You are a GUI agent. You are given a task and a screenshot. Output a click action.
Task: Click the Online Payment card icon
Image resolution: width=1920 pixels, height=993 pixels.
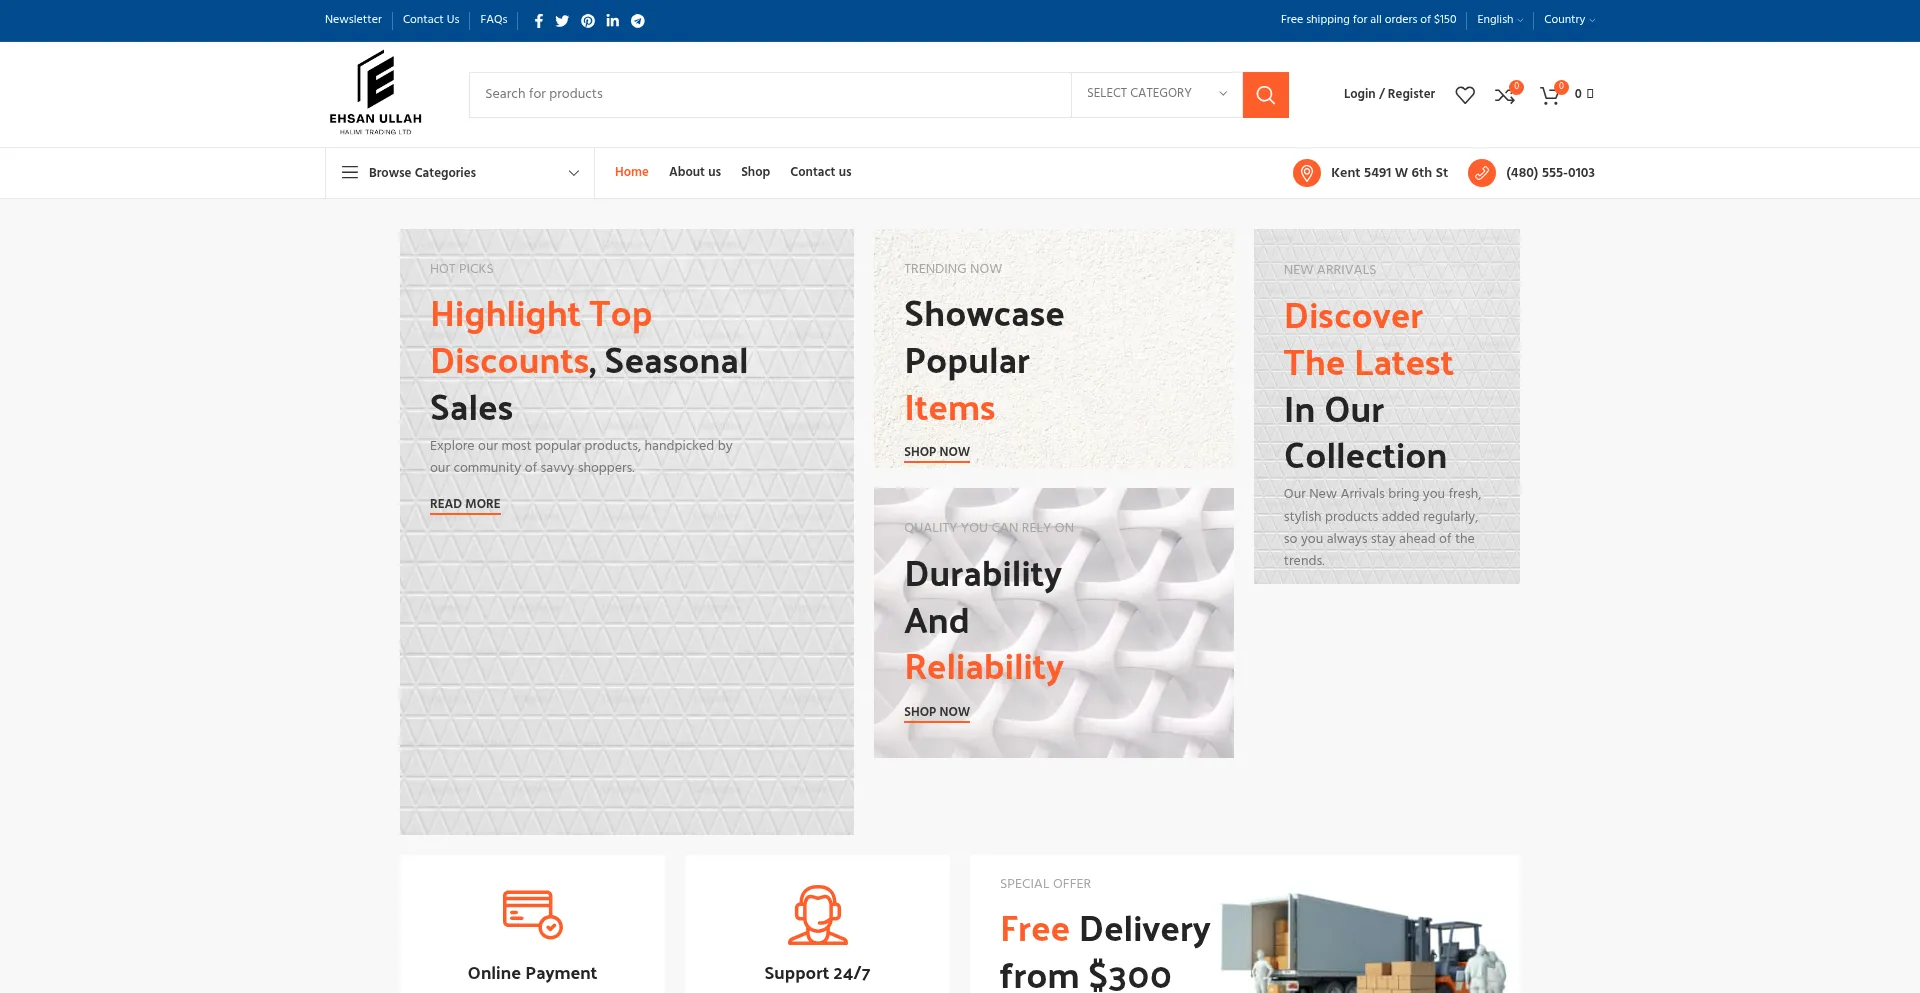click(532, 914)
